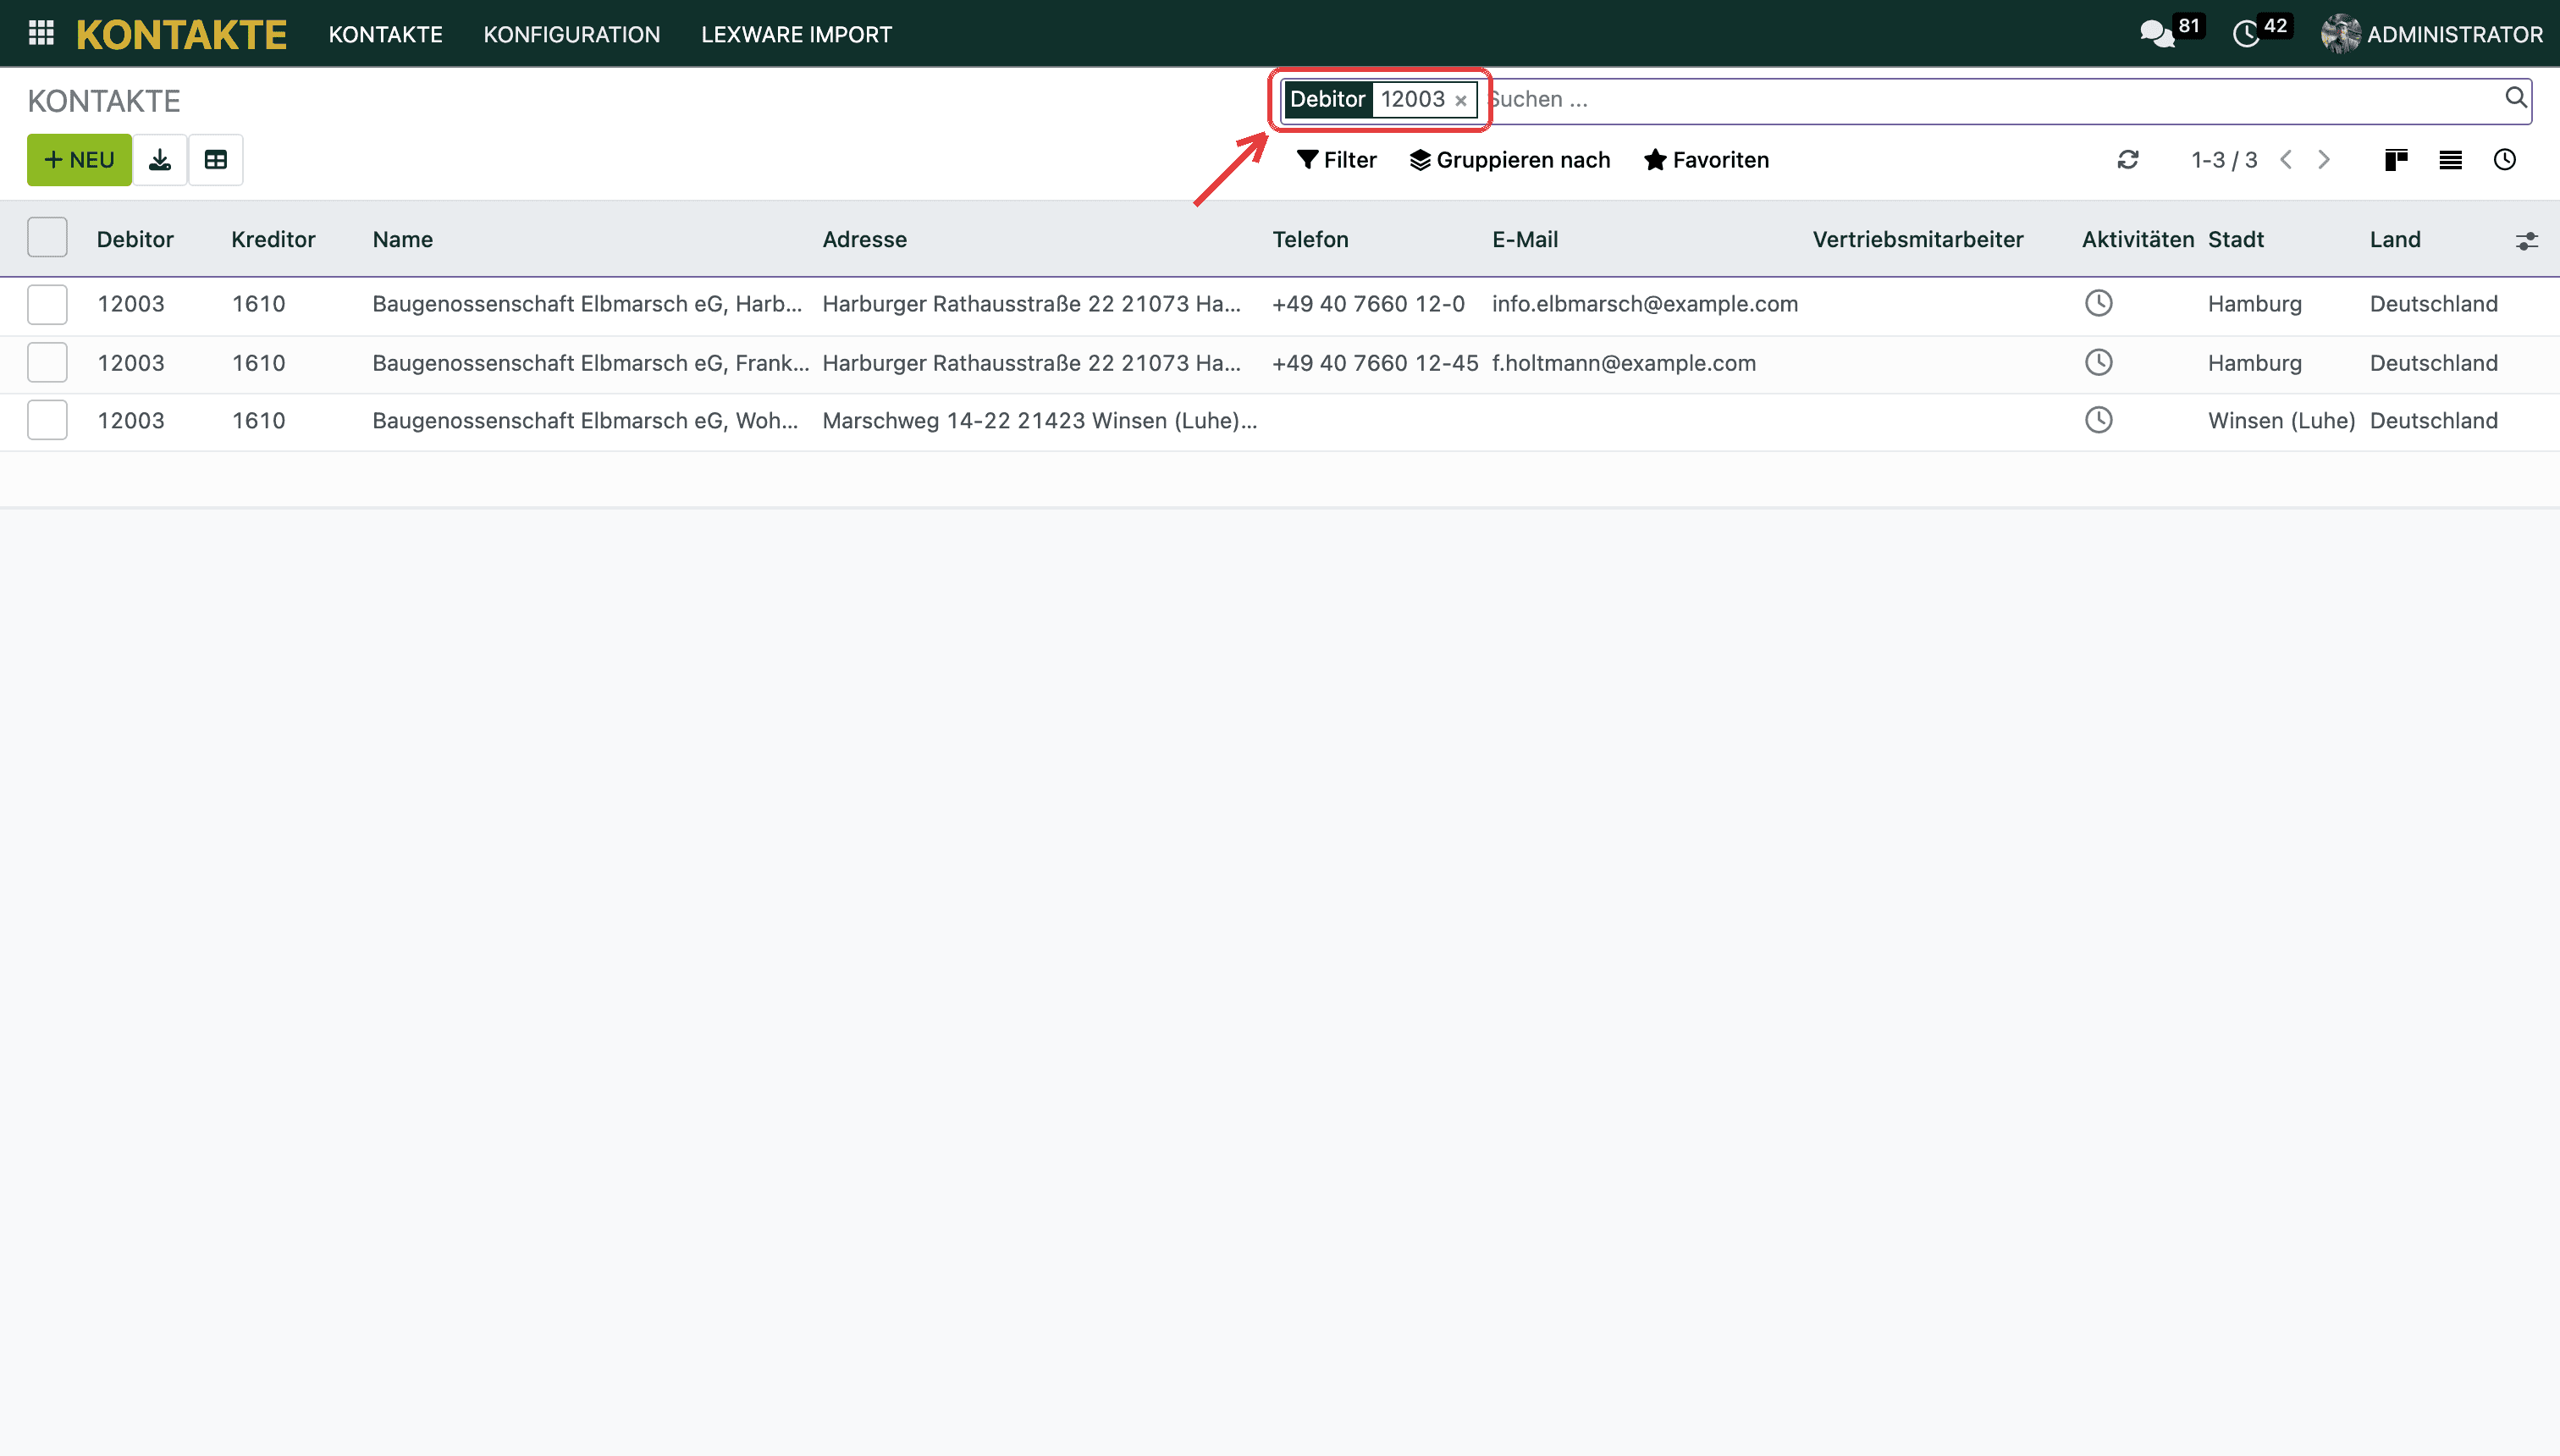Sort by the Name column header

point(403,240)
